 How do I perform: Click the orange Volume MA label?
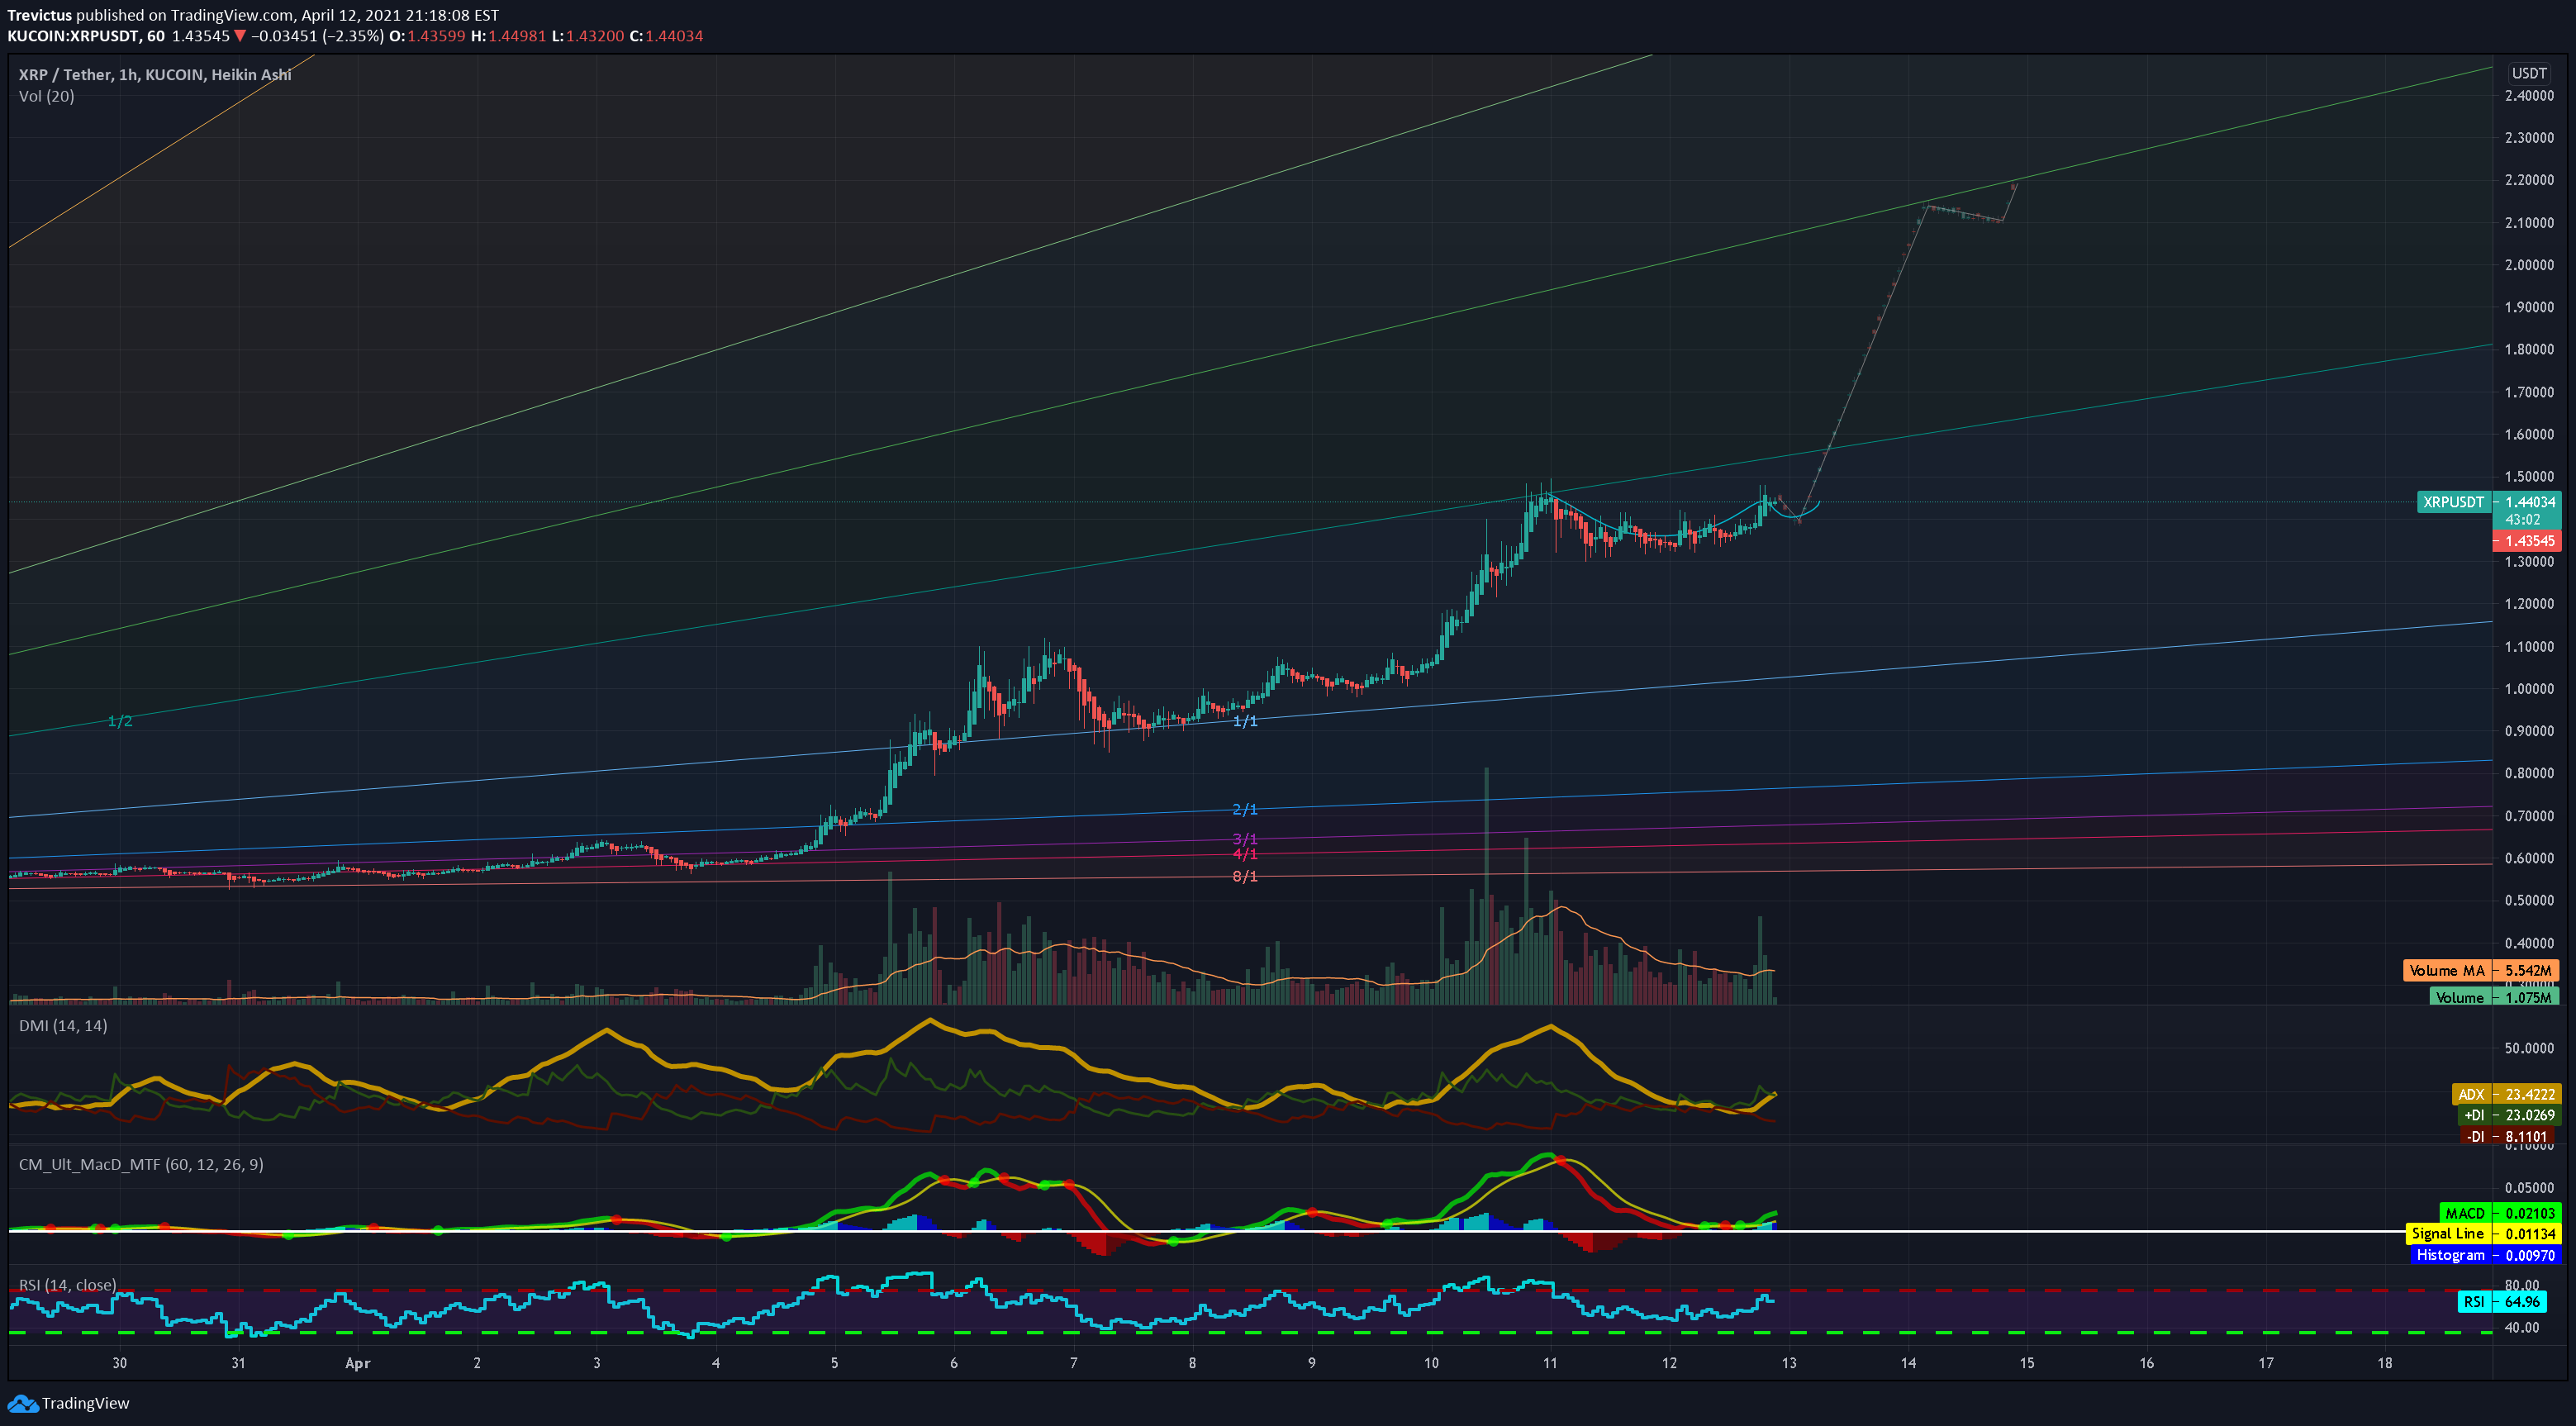click(2446, 970)
